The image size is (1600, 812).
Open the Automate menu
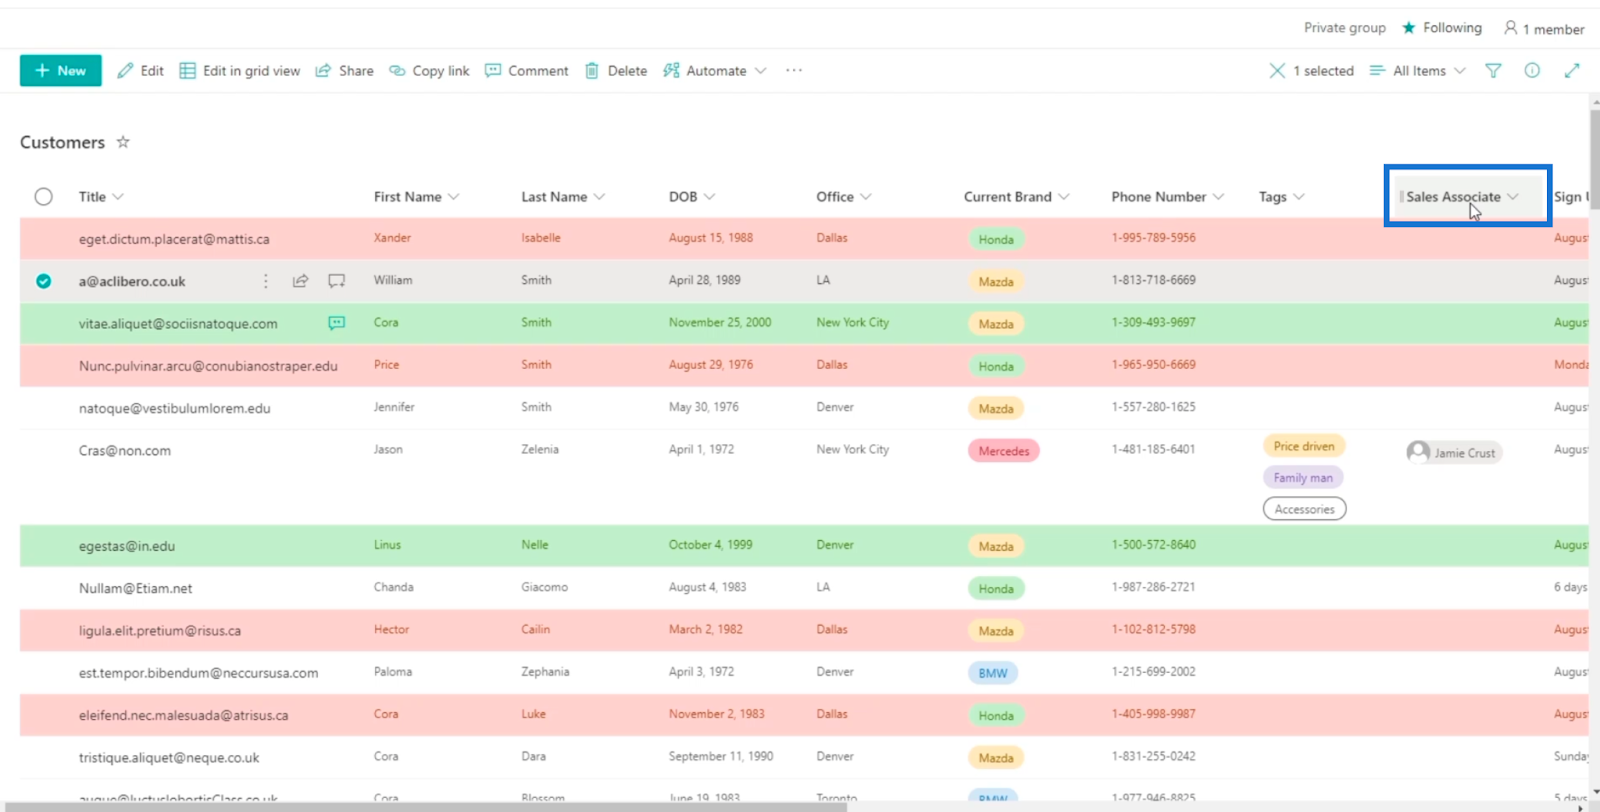[x=715, y=71]
